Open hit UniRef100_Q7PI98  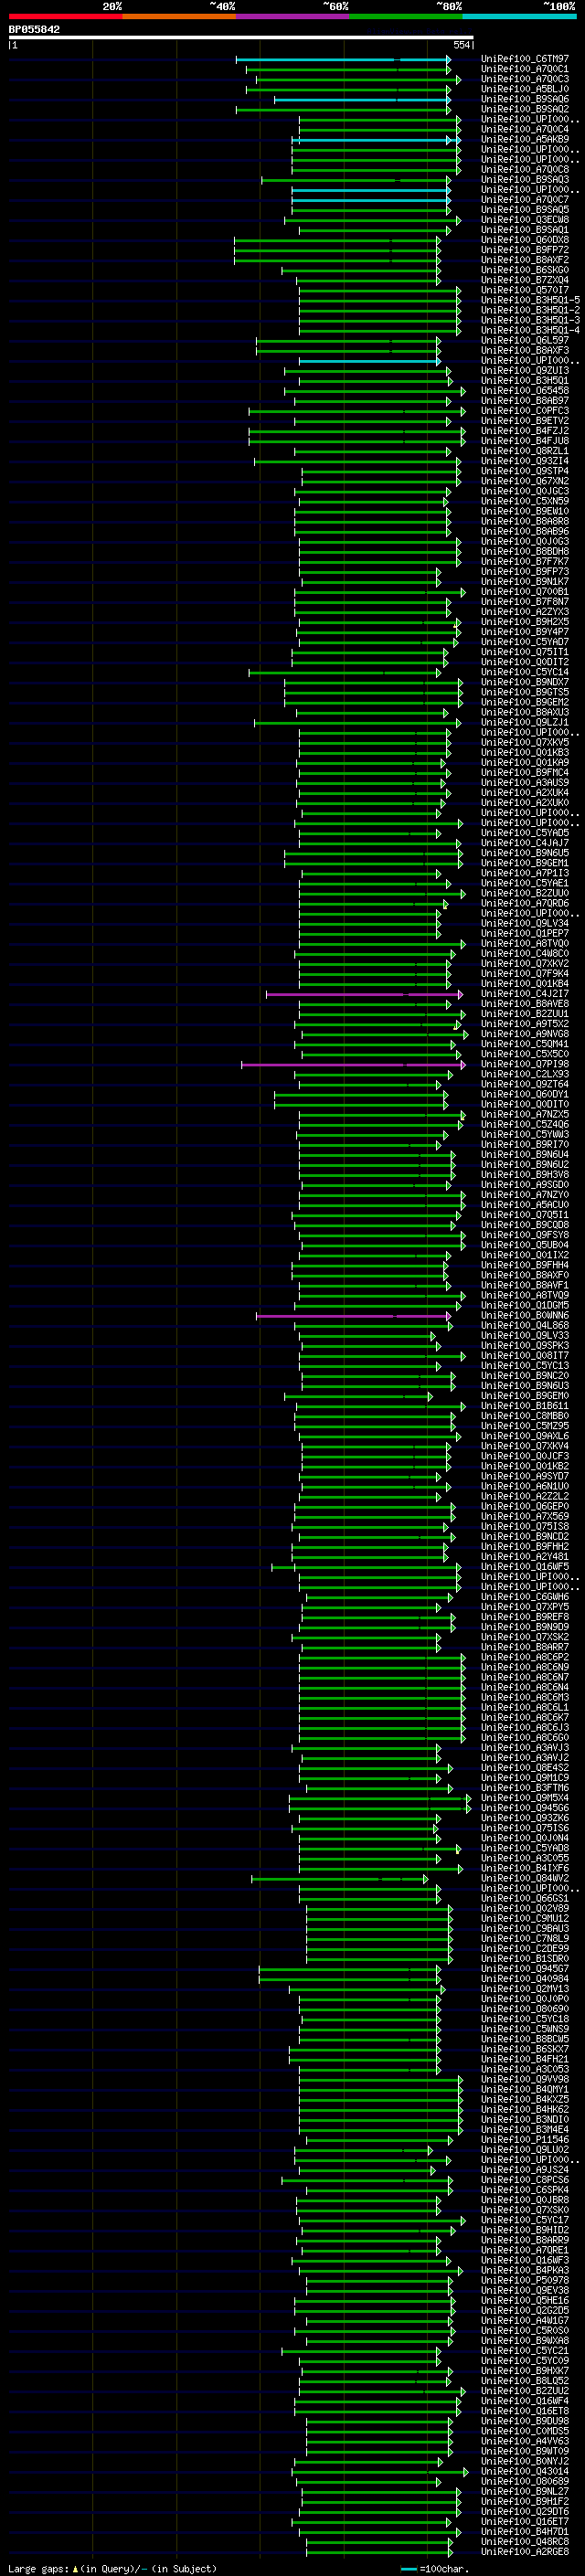525,1064
